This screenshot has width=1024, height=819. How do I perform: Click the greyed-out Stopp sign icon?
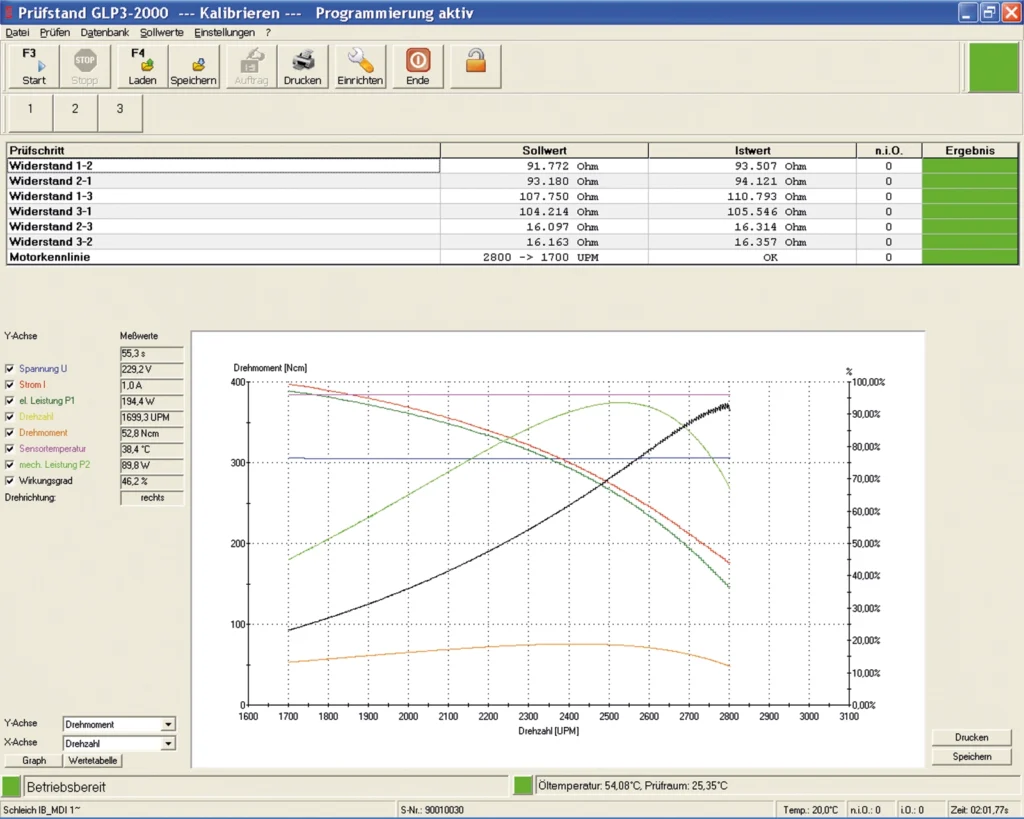85,66
